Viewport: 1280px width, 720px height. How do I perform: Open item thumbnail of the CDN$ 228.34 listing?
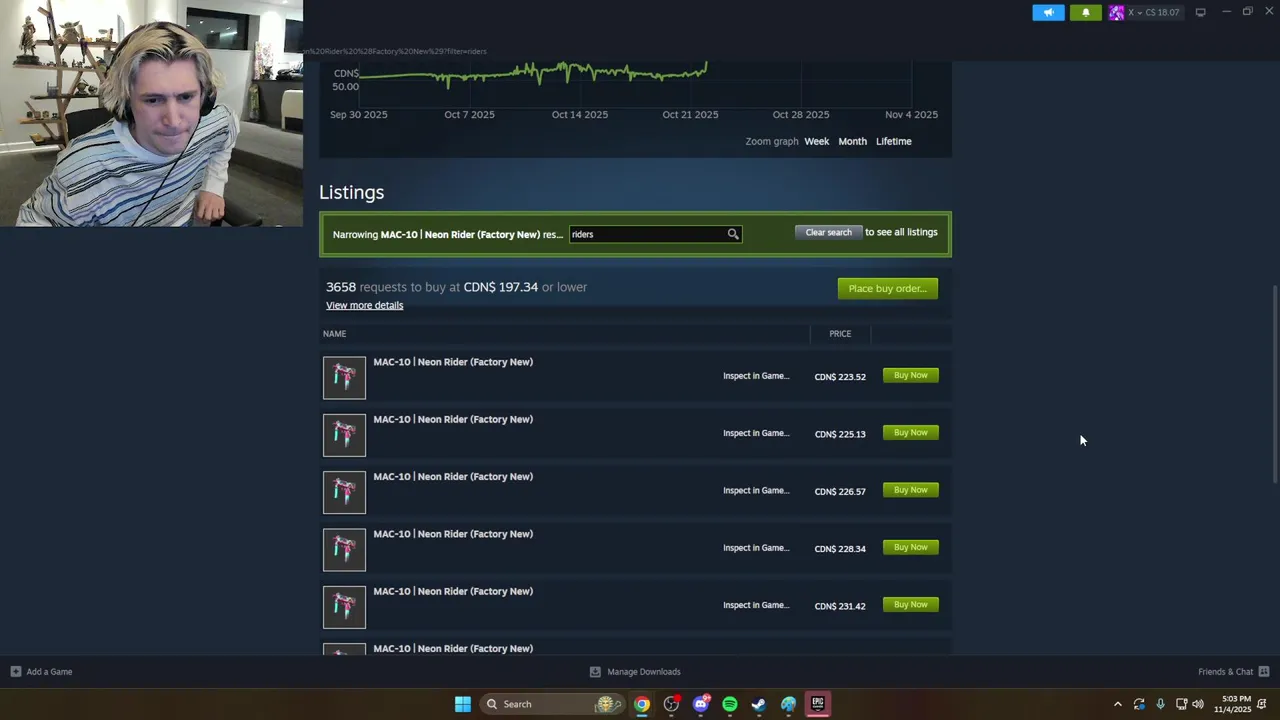tap(344, 549)
